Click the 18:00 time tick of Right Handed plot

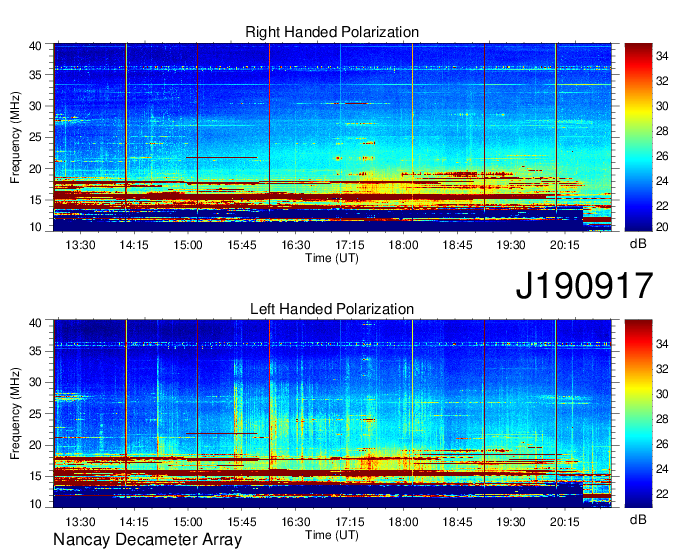(x=403, y=245)
